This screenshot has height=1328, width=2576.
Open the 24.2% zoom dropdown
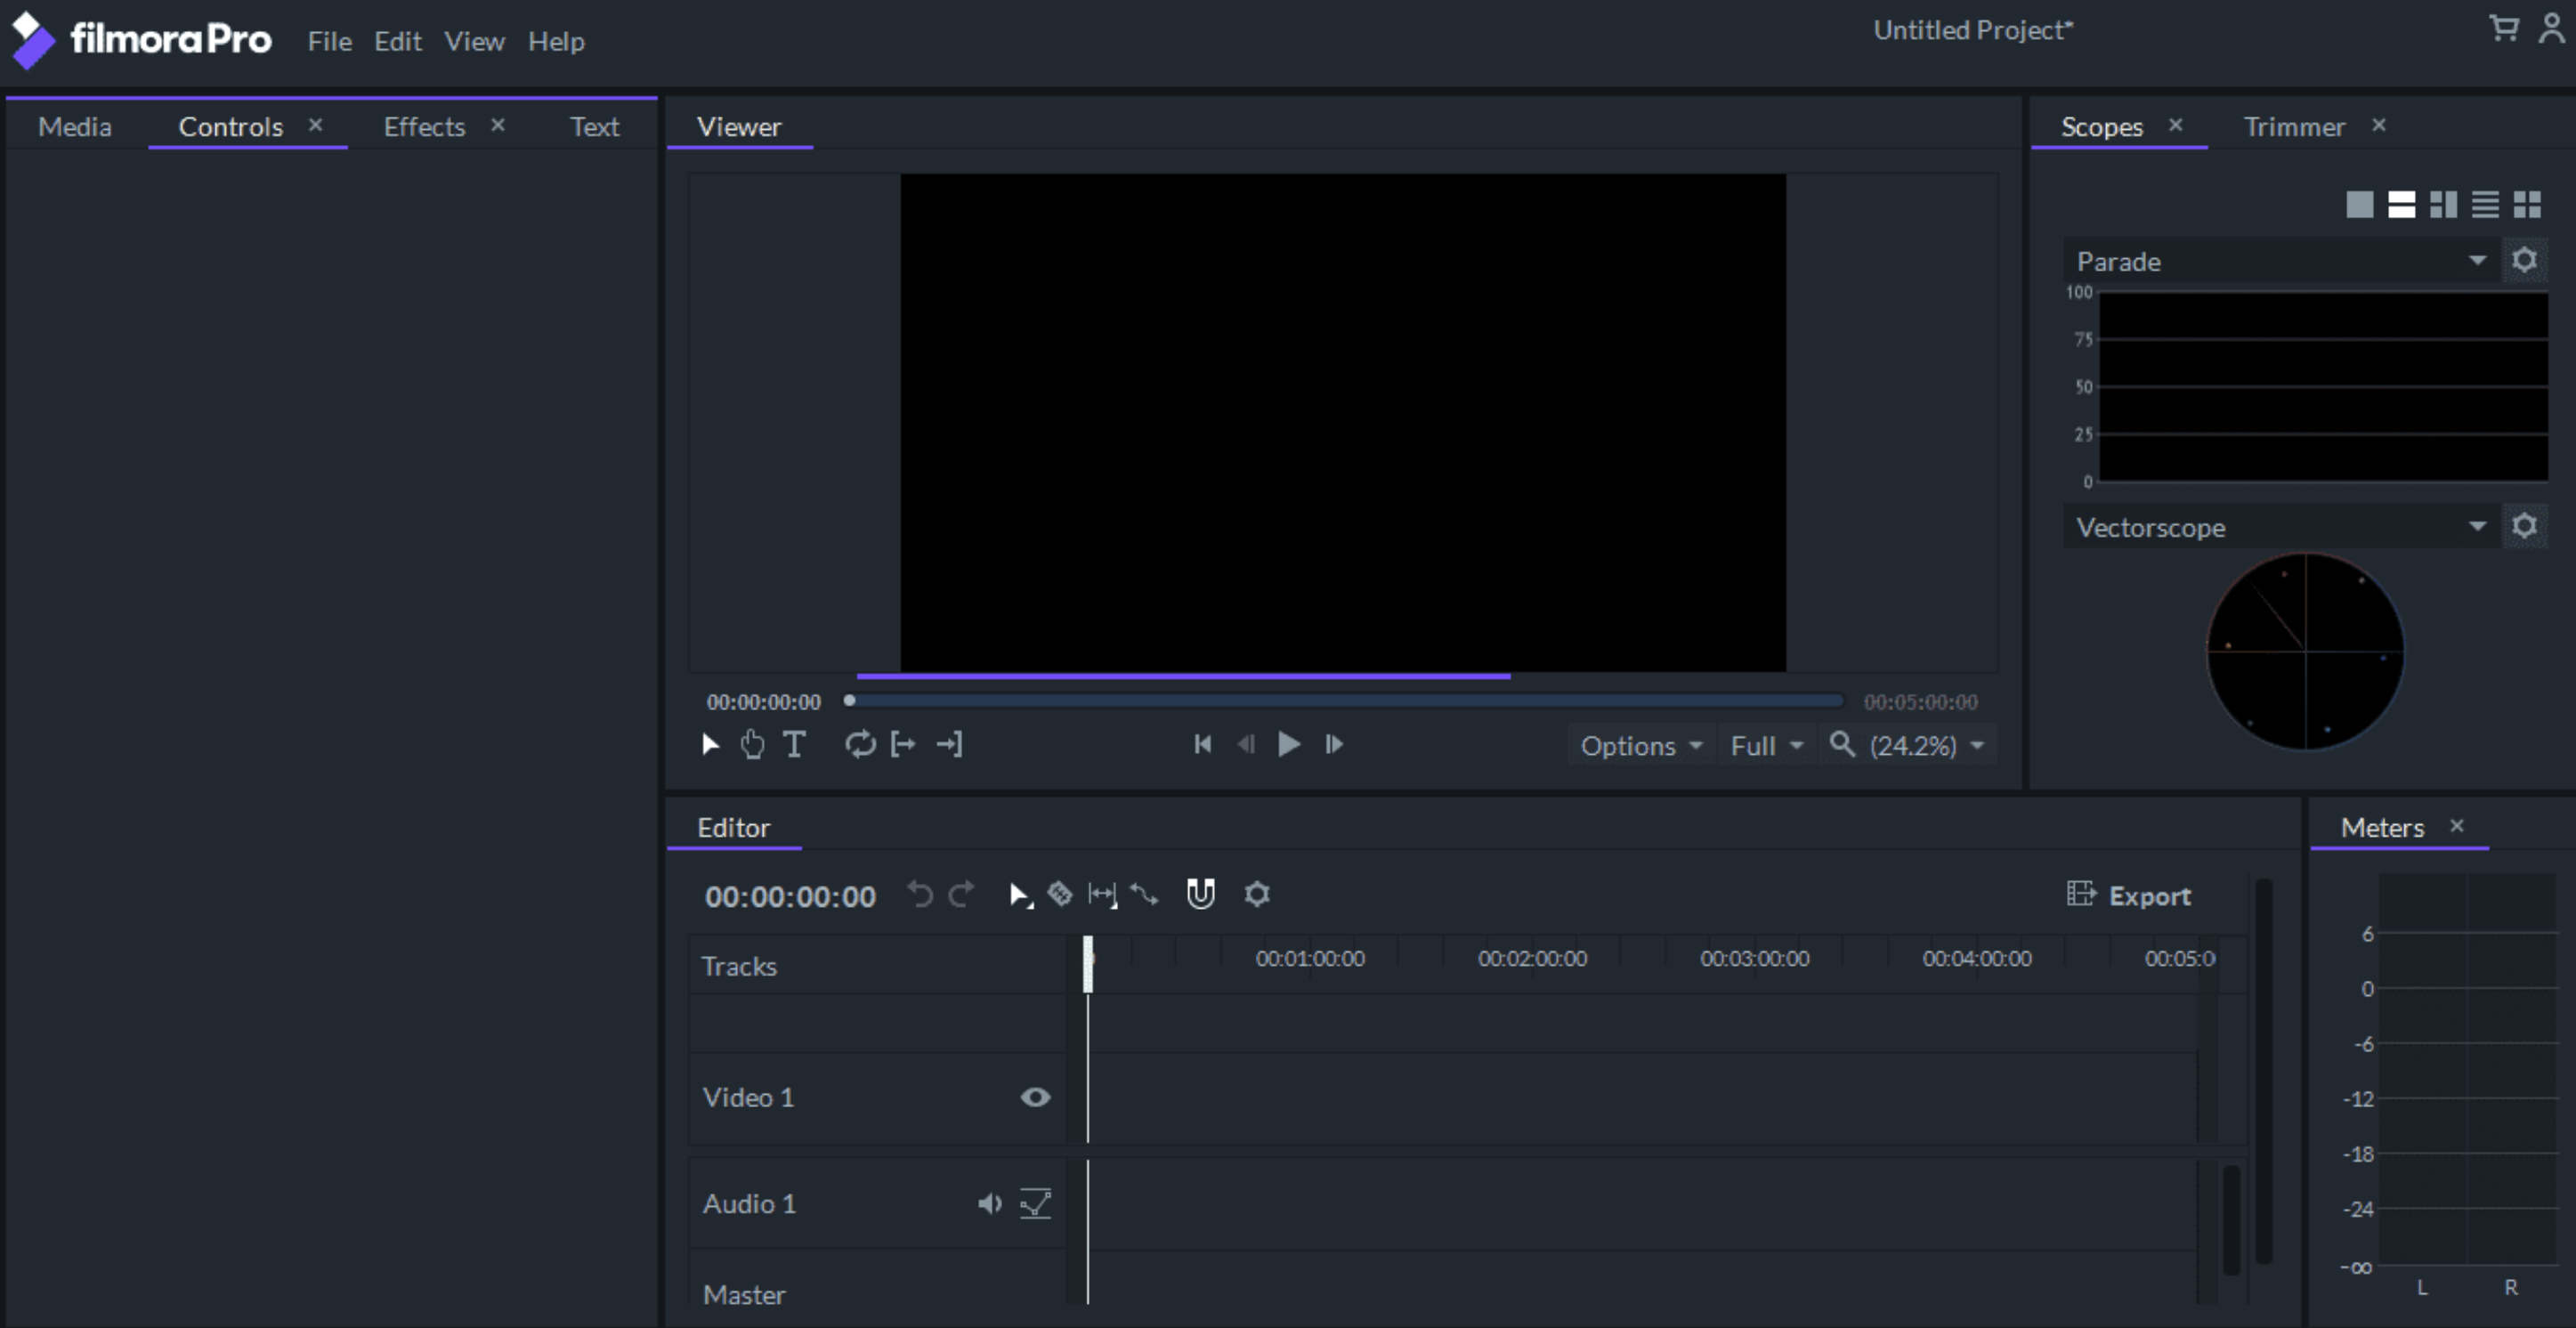pyautogui.click(x=1927, y=746)
